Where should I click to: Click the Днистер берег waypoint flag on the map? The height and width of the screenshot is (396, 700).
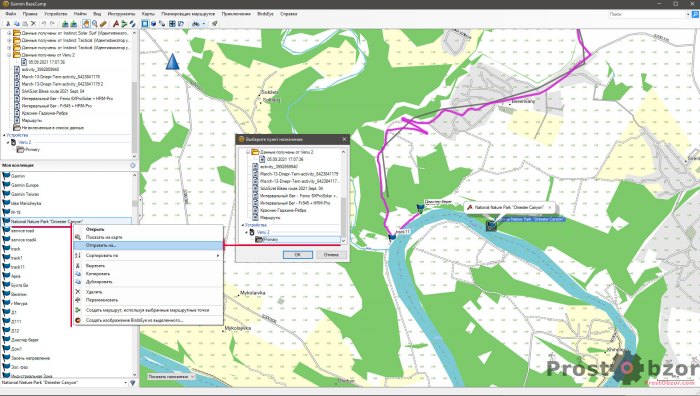pyautogui.click(x=420, y=208)
